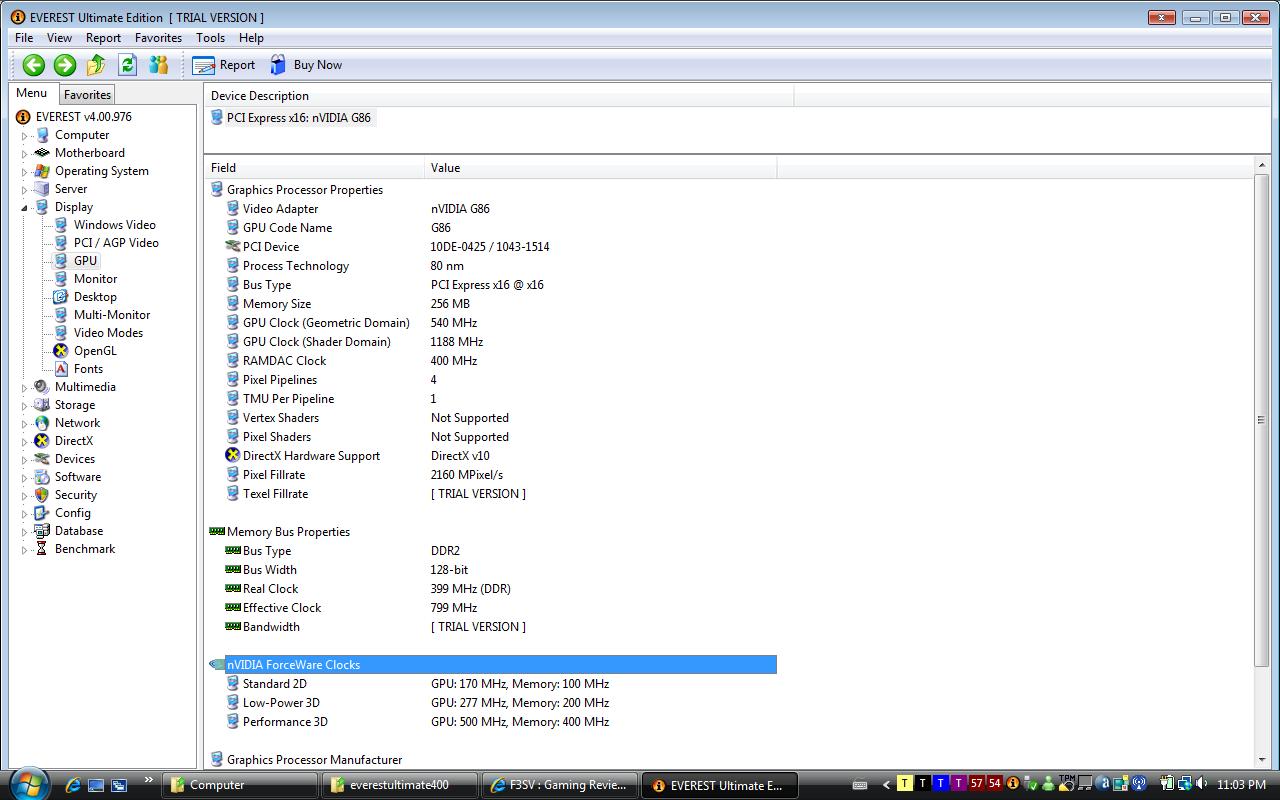Click the Devices tree icon
Screen dimensions: 1280x800
42,459
